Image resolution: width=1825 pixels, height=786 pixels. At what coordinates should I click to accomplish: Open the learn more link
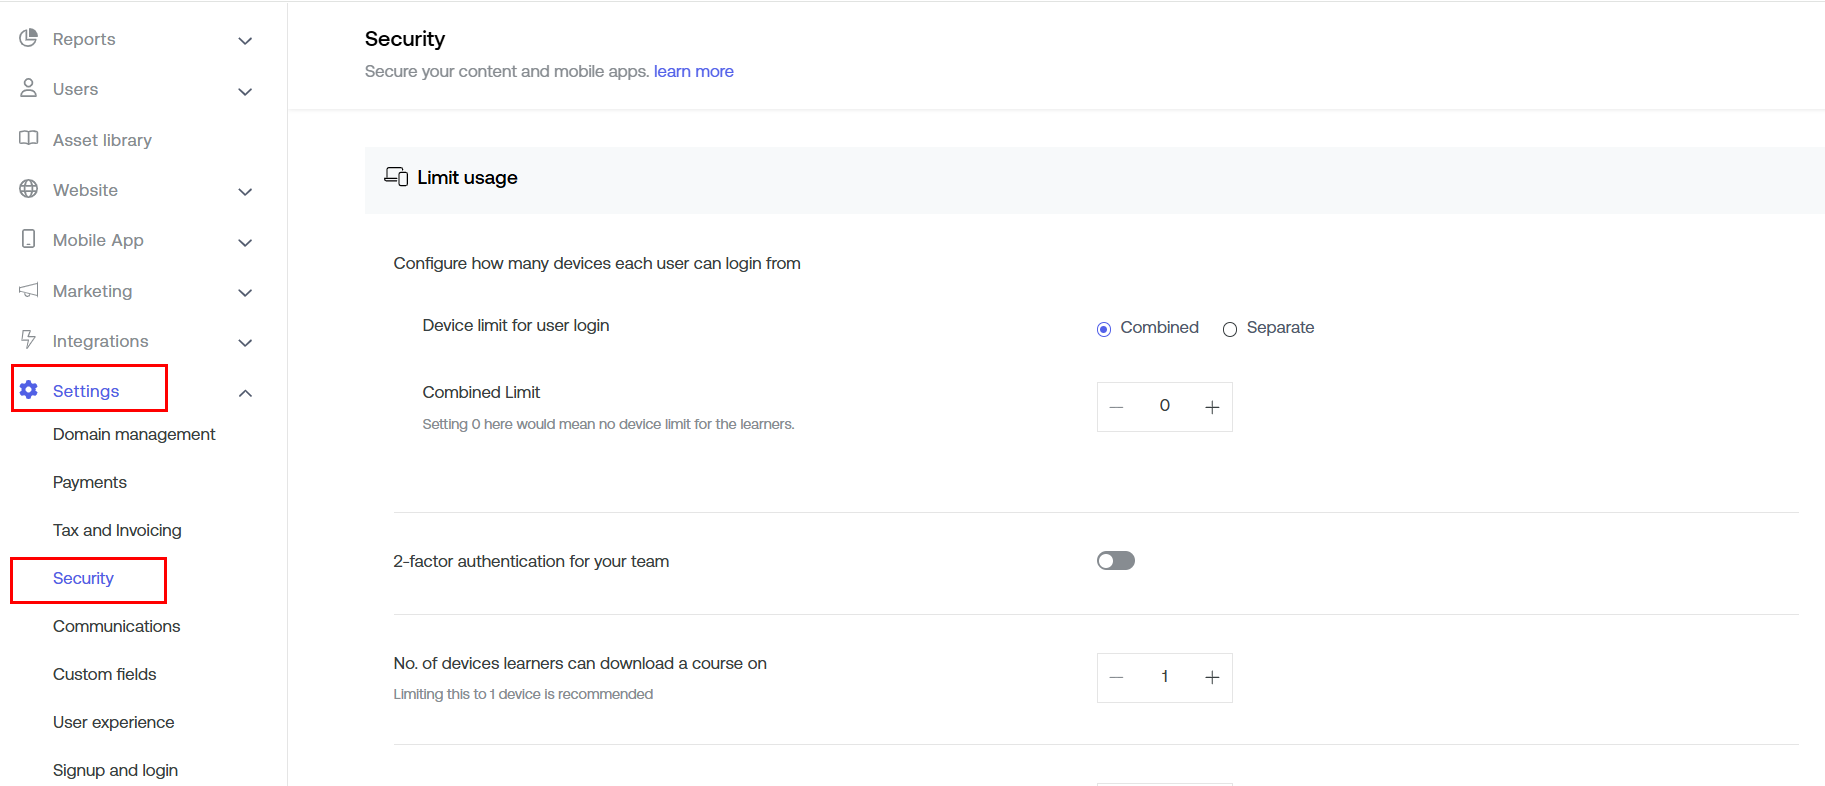tap(693, 71)
